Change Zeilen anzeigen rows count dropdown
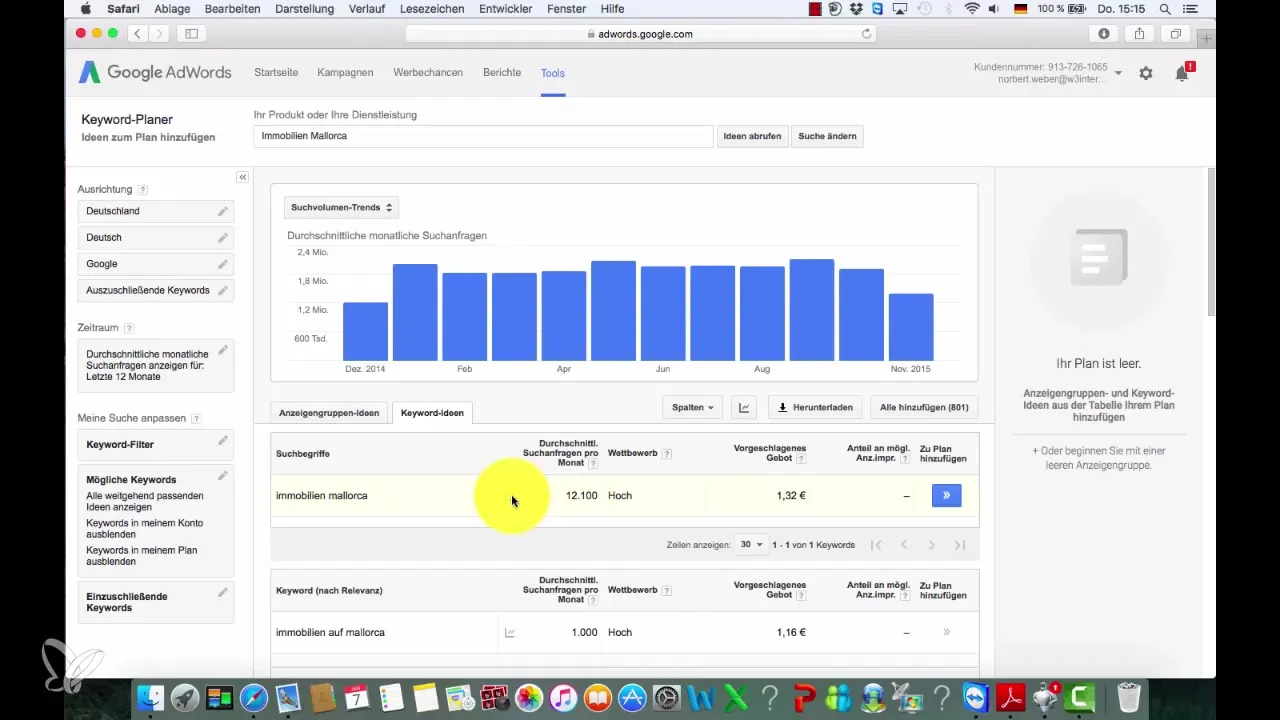 point(750,545)
